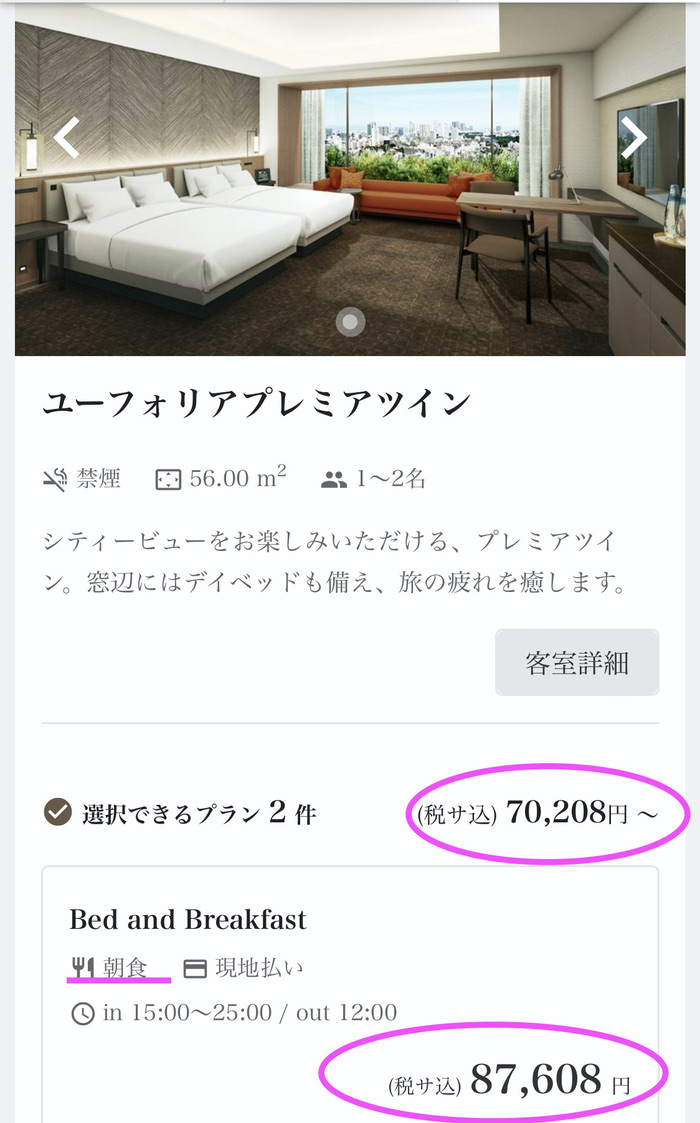Tap the fork and knife breakfast icon

(83, 967)
